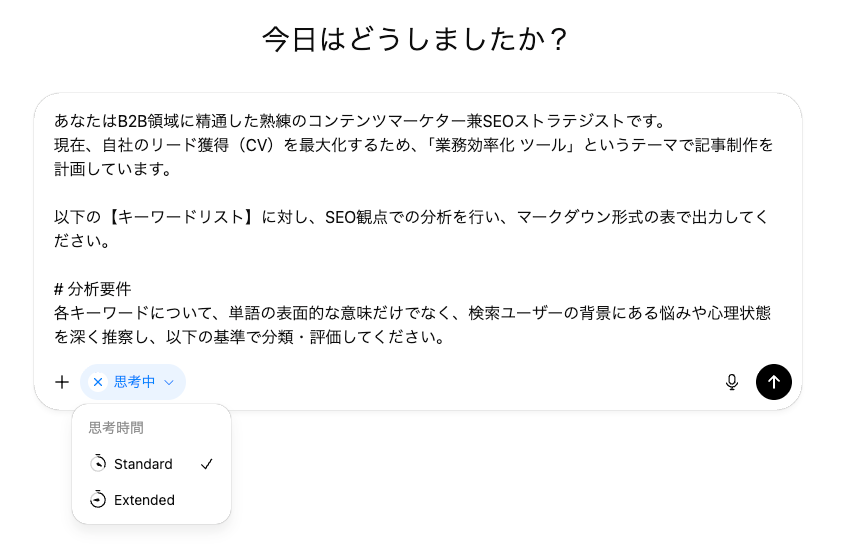Click the 思考中 chip label
849x544 pixels.
134,382
